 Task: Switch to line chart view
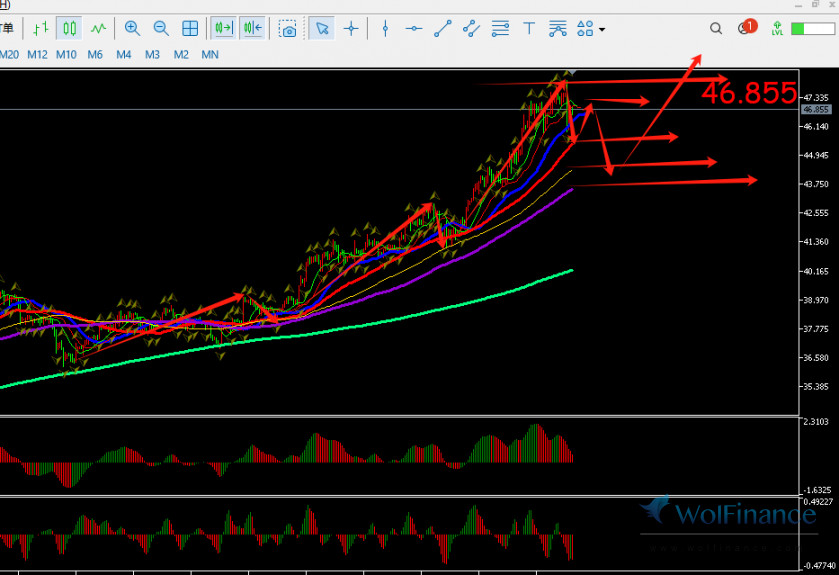[x=98, y=29]
